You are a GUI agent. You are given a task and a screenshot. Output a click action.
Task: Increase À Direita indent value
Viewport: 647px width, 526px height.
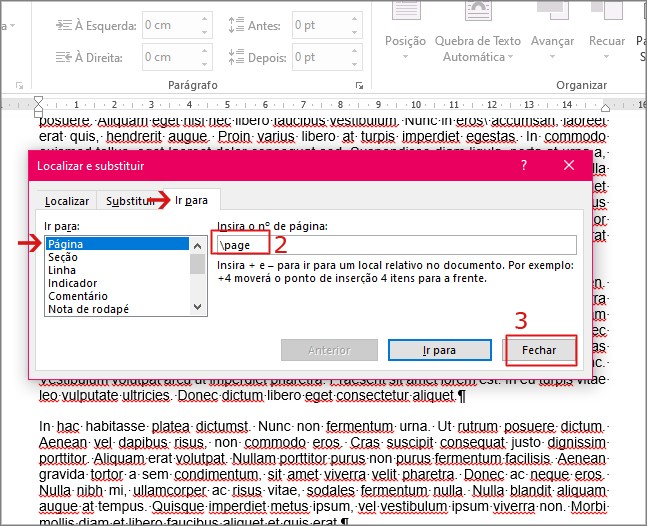pyautogui.click(x=205, y=51)
